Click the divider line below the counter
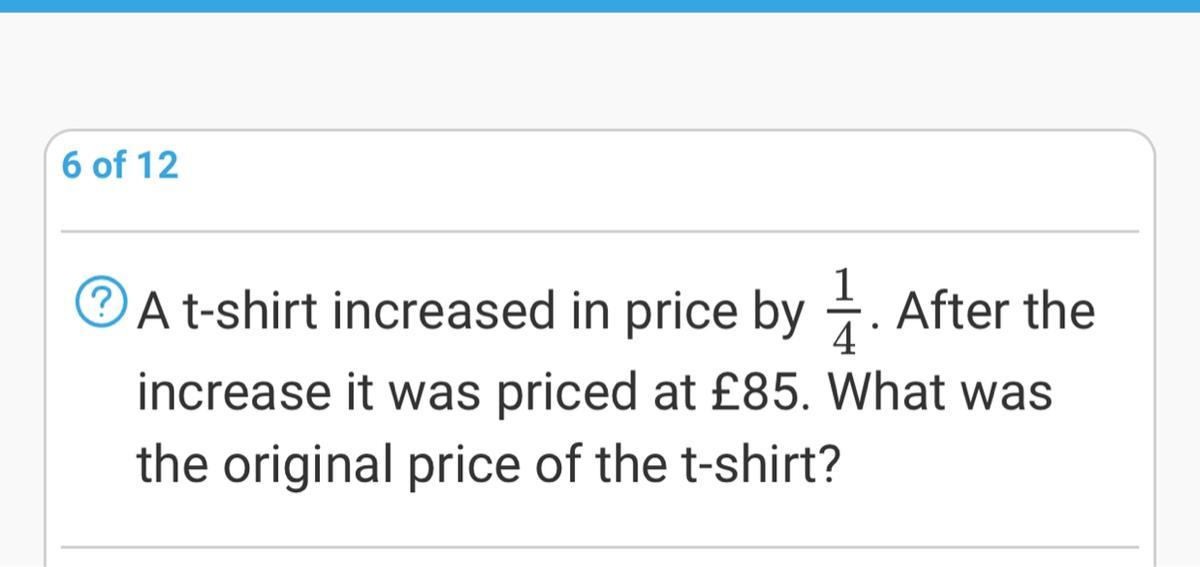 tap(600, 231)
